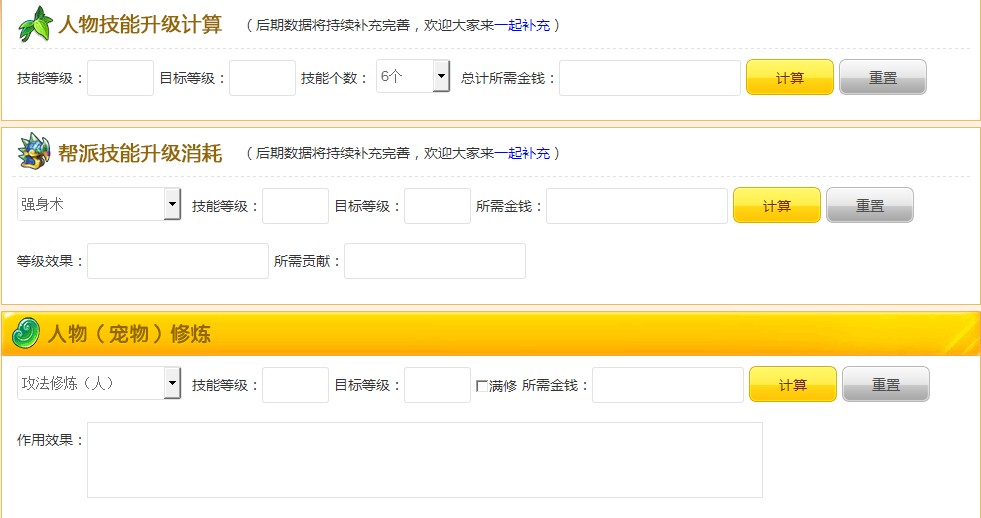Screen dimensions: 981x518
Task: Focus the 技能等级 field in 人物技能升级计算
Action: point(120,78)
